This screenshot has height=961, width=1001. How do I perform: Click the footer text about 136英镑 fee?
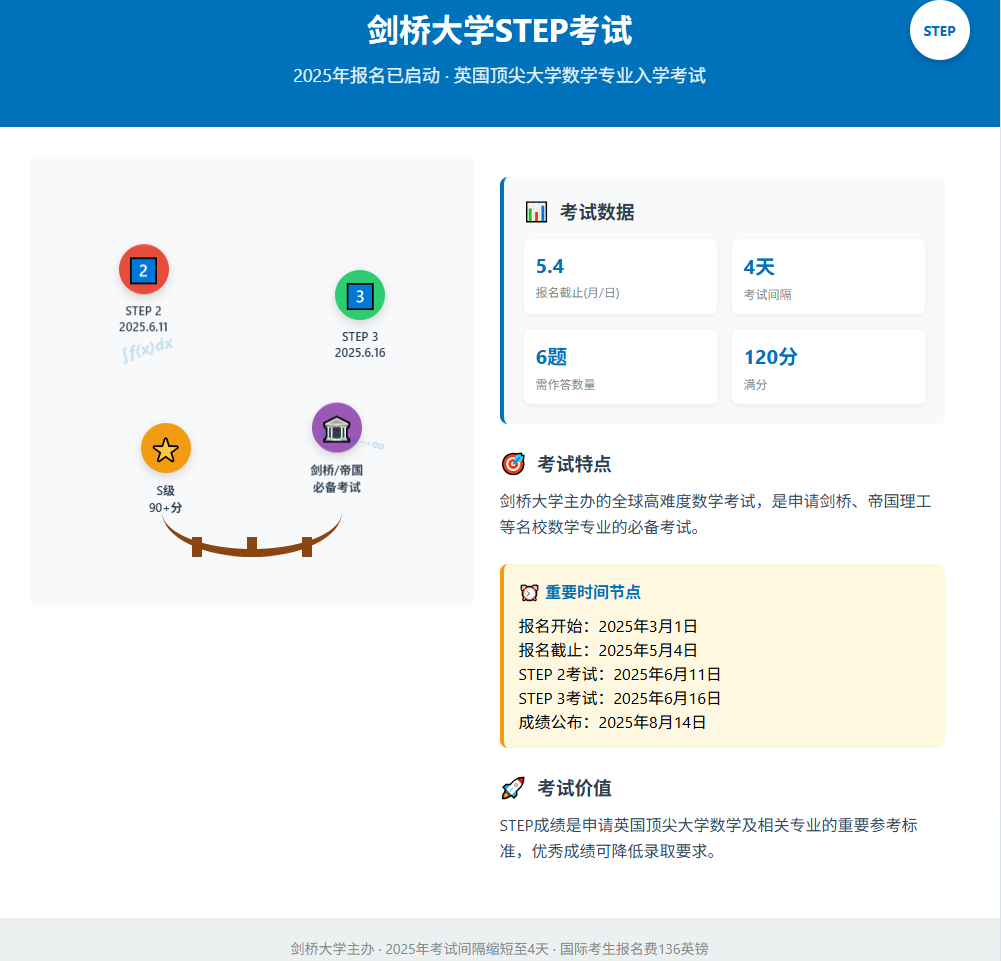click(x=500, y=948)
